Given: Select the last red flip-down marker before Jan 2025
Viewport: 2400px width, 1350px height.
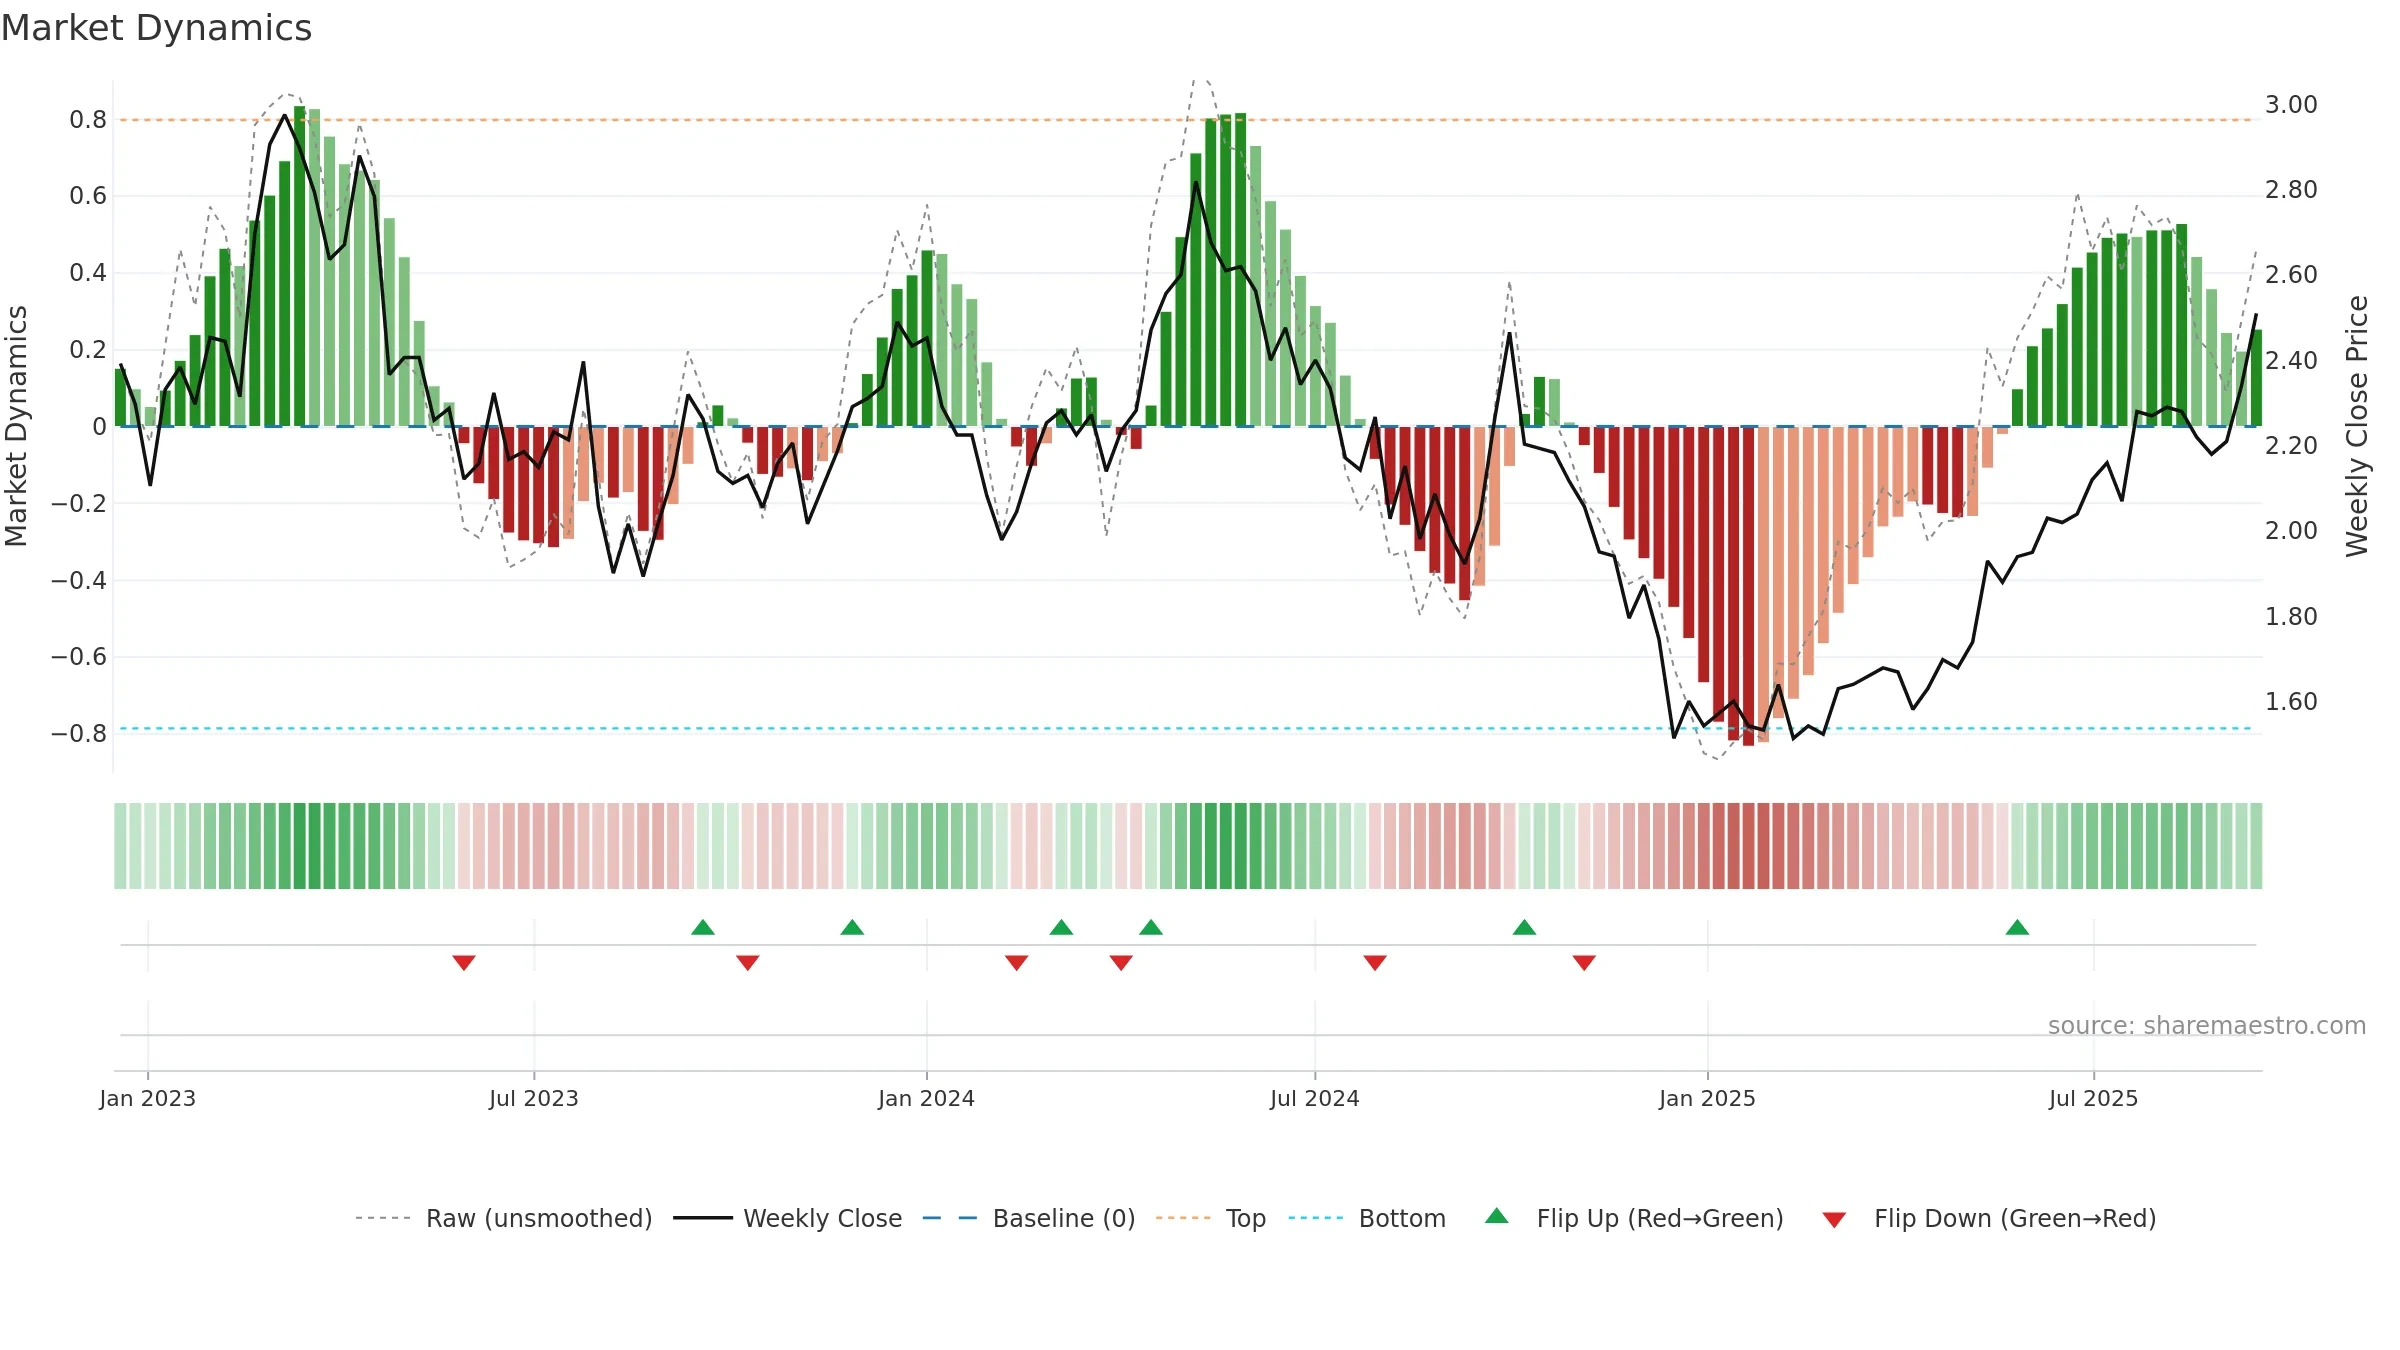Looking at the screenshot, I should pyautogui.click(x=1584, y=962).
